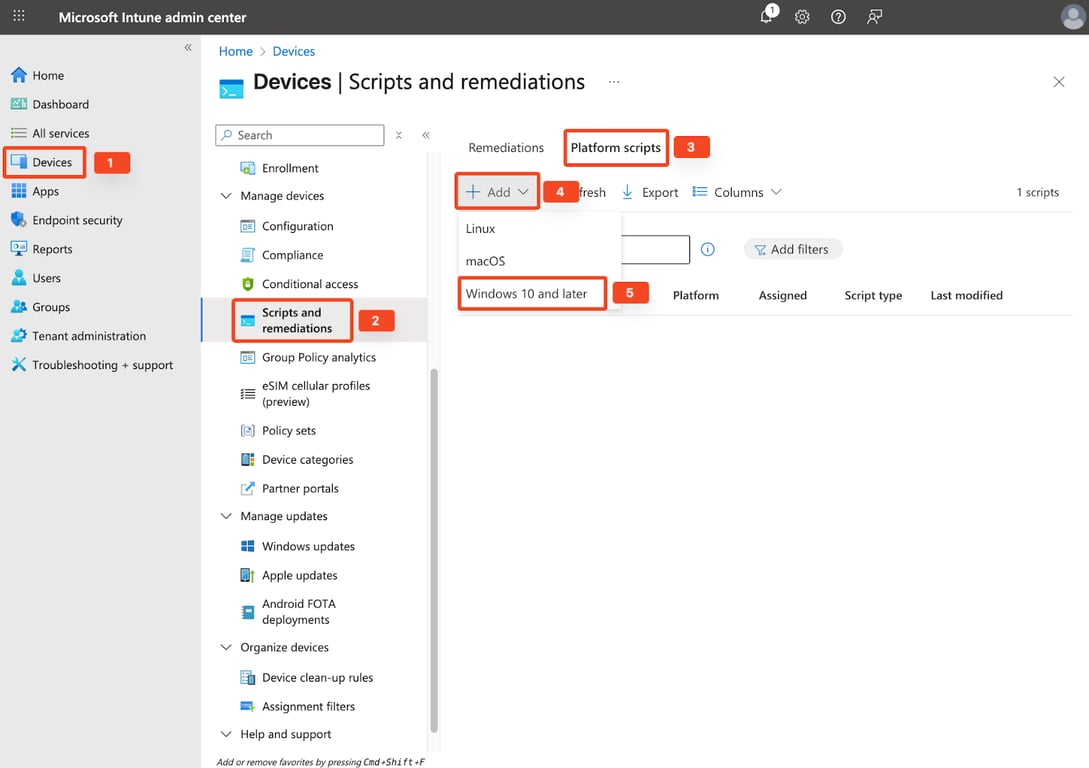
Task: Collapse the Manage updates section
Action: 226,516
